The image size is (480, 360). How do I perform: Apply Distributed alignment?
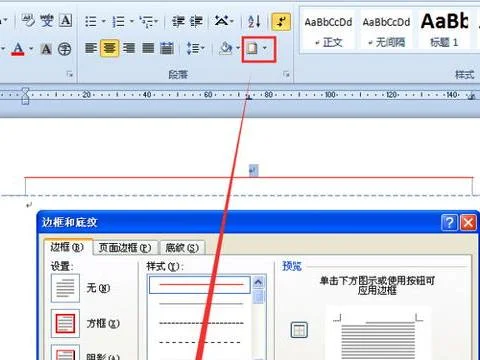[x=167, y=49]
